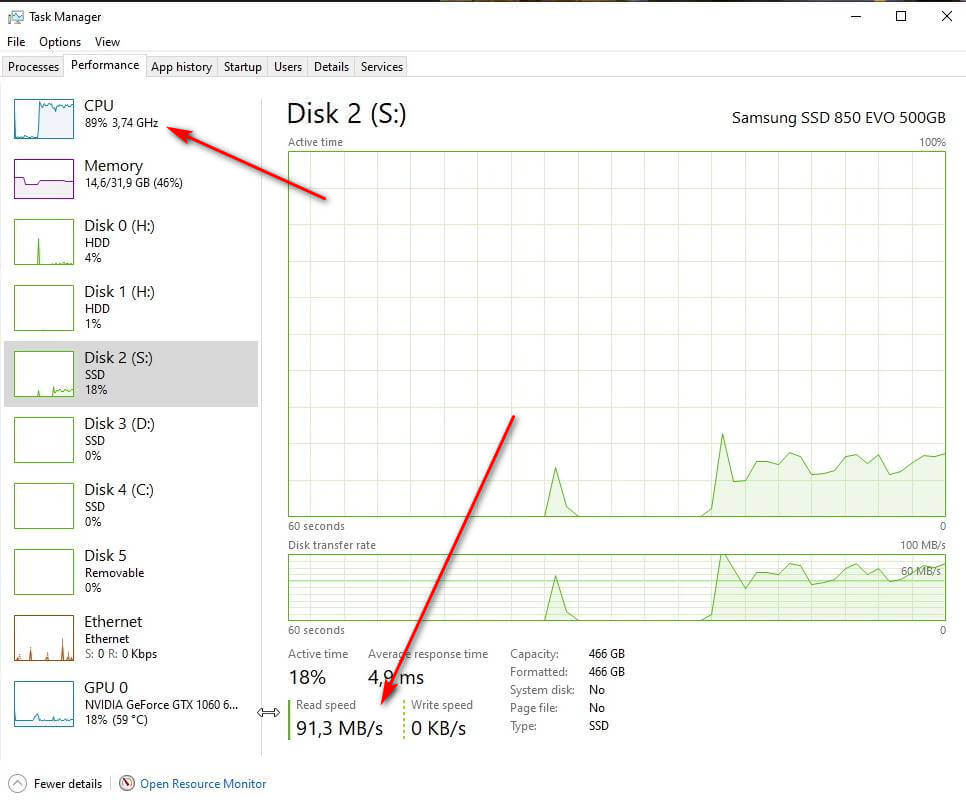Select the Ethernet label in sidebar

(x=113, y=621)
